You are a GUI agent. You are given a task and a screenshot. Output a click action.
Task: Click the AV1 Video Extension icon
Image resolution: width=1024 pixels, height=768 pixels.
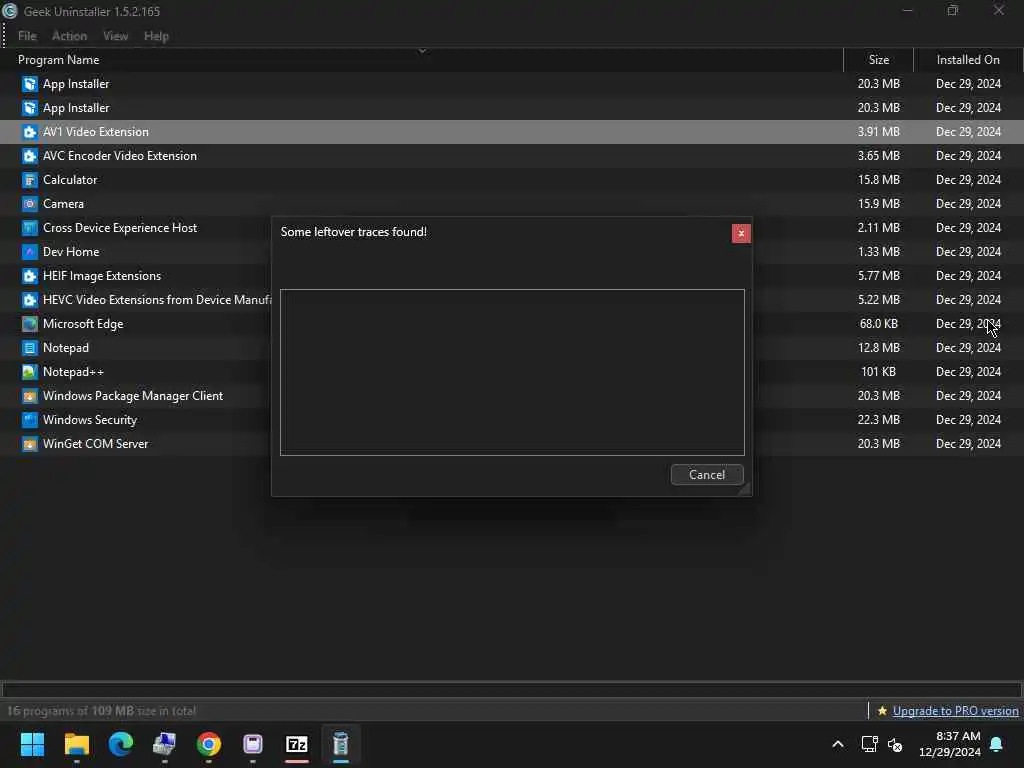[29, 132]
